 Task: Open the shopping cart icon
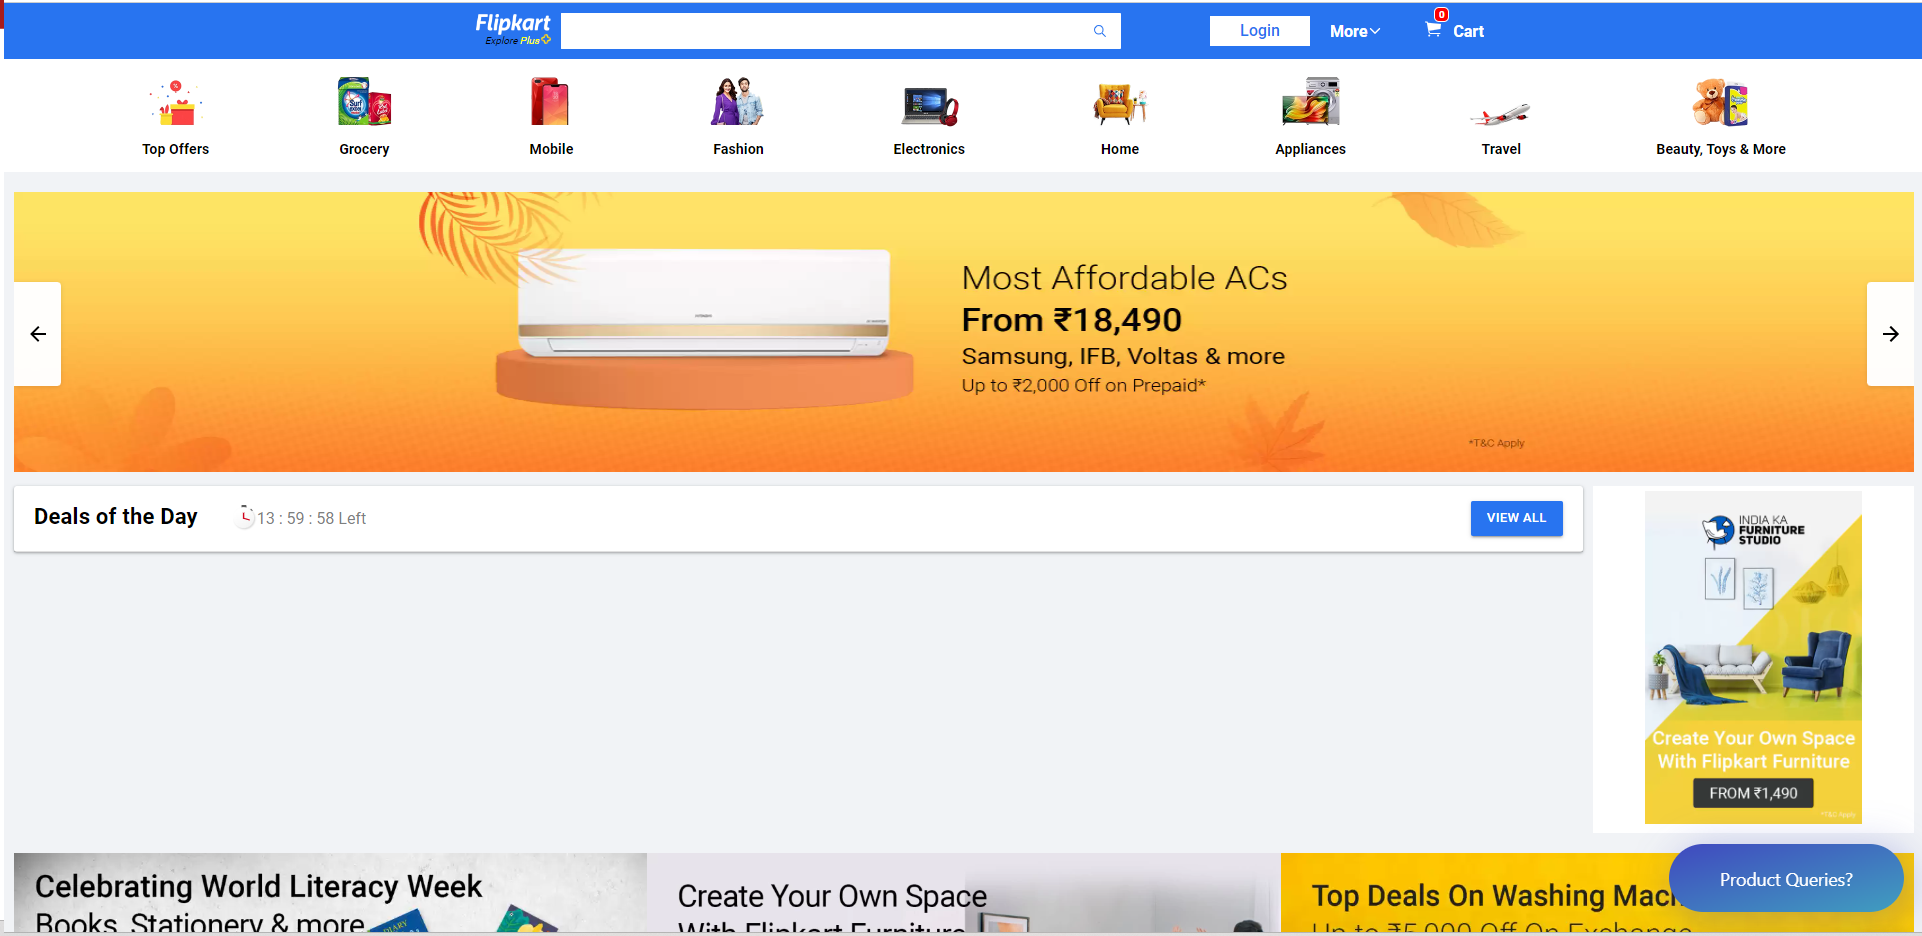pyautogui.click(x=1433, y=30)
